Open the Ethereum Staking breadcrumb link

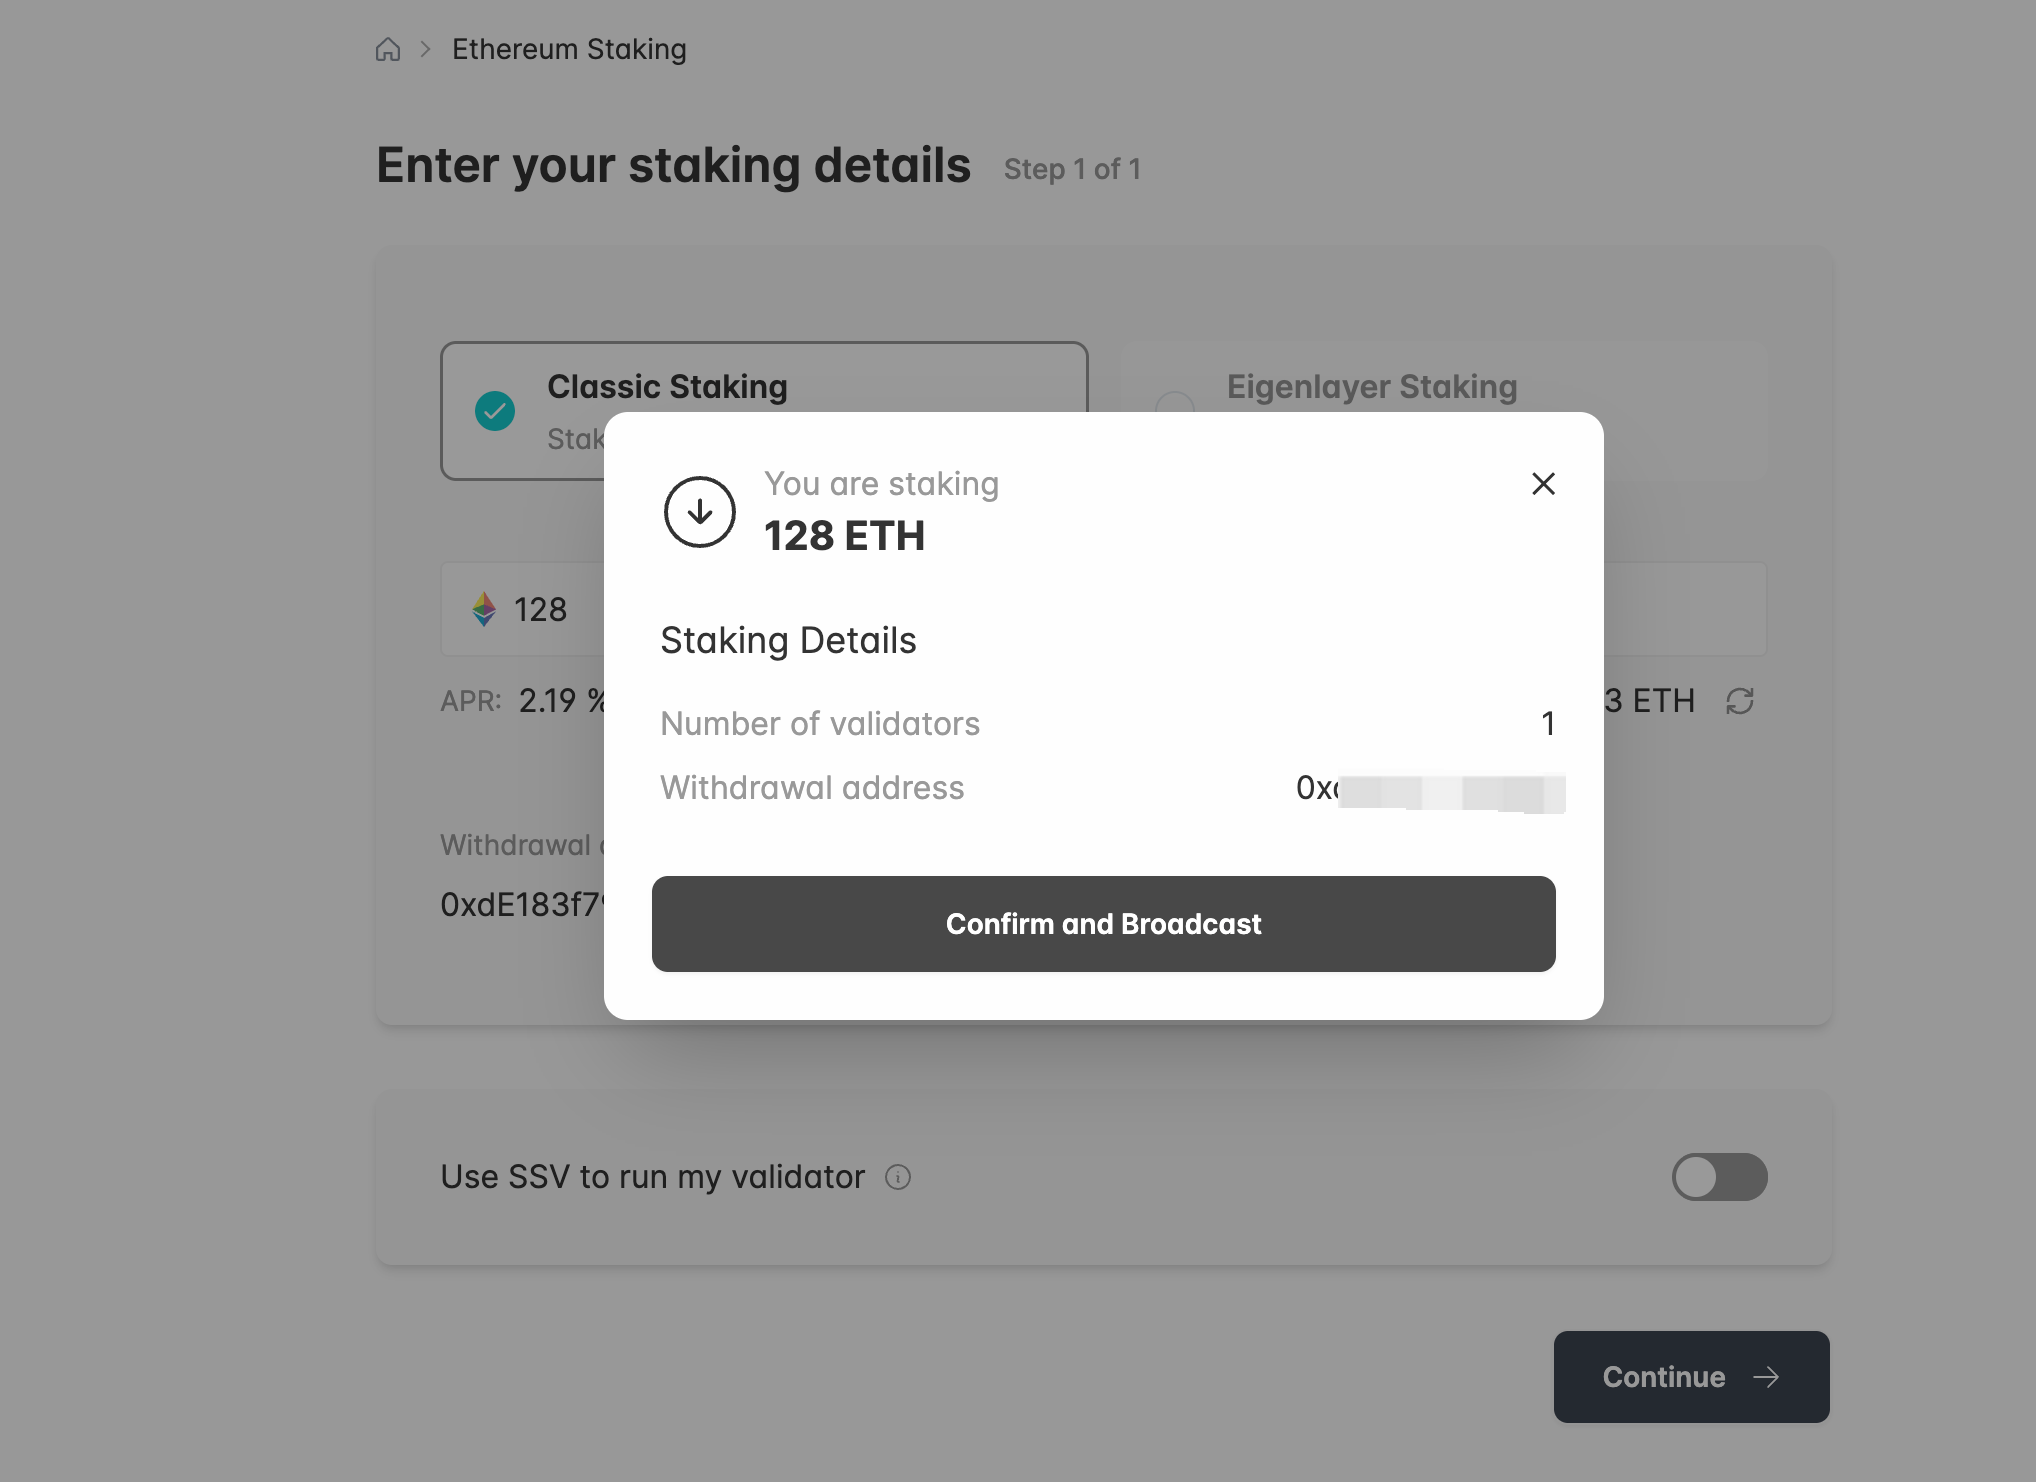568,49
